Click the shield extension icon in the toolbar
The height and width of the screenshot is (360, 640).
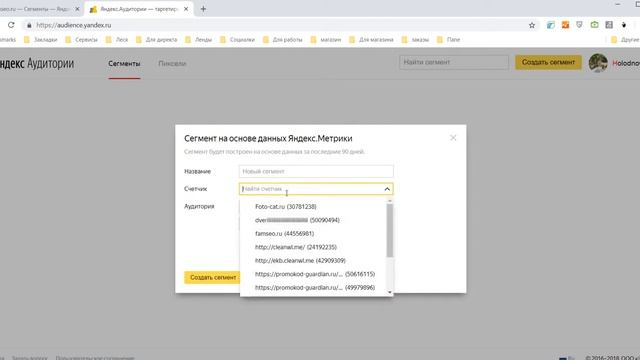(579, 25)
